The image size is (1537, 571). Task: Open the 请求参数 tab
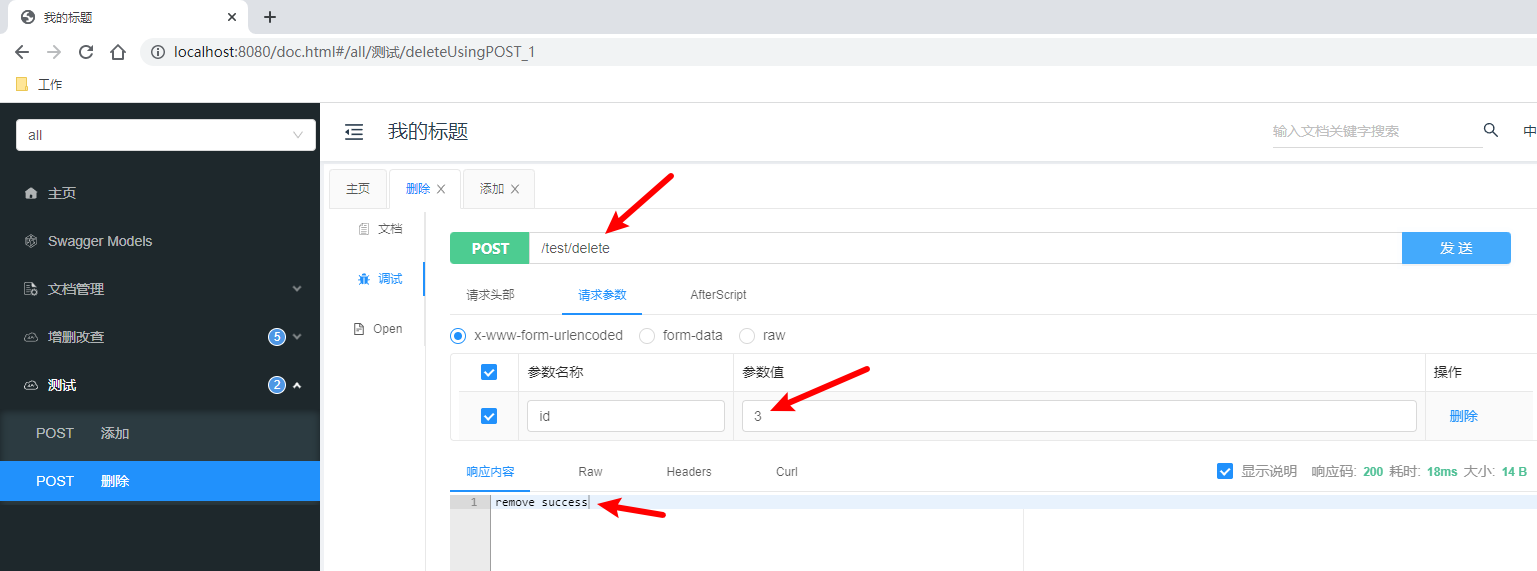(602, 295)
